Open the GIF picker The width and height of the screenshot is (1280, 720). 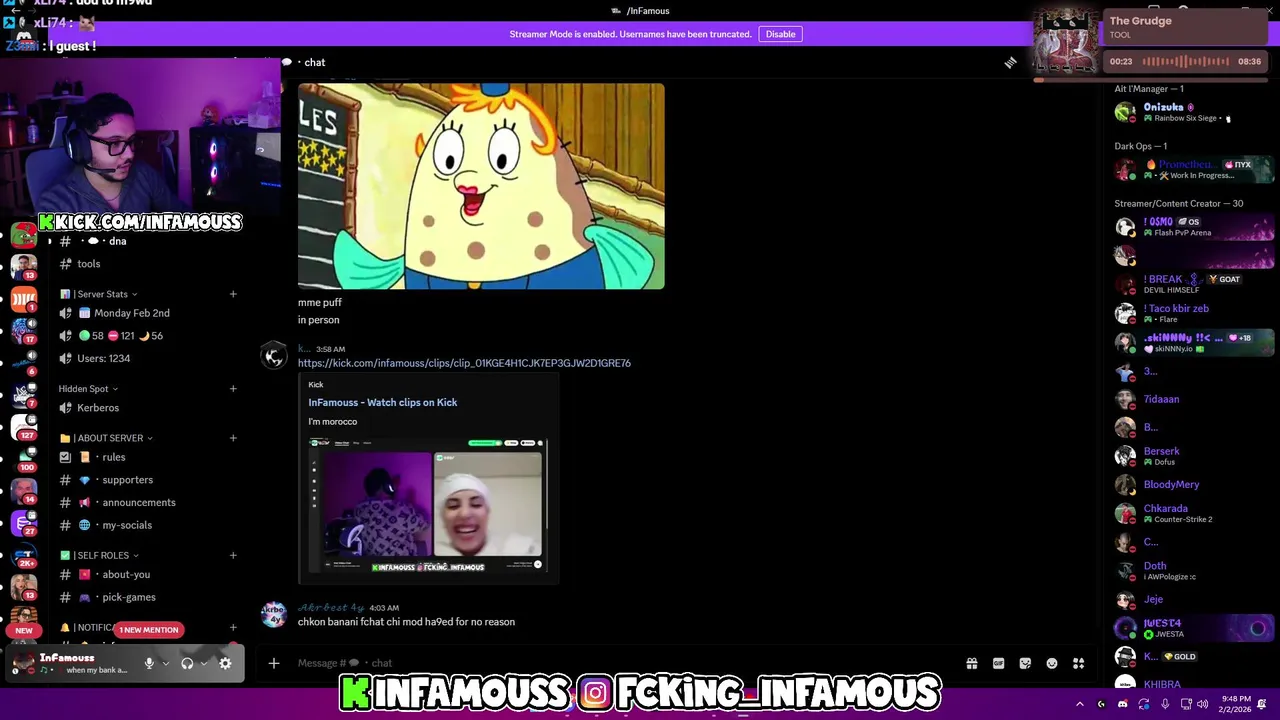(x=998, y=663)
